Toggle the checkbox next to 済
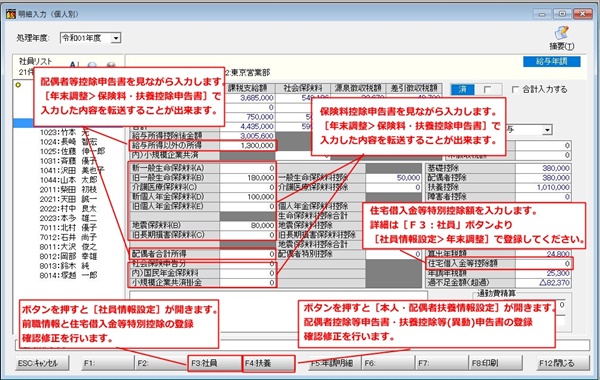 (487, 90)
